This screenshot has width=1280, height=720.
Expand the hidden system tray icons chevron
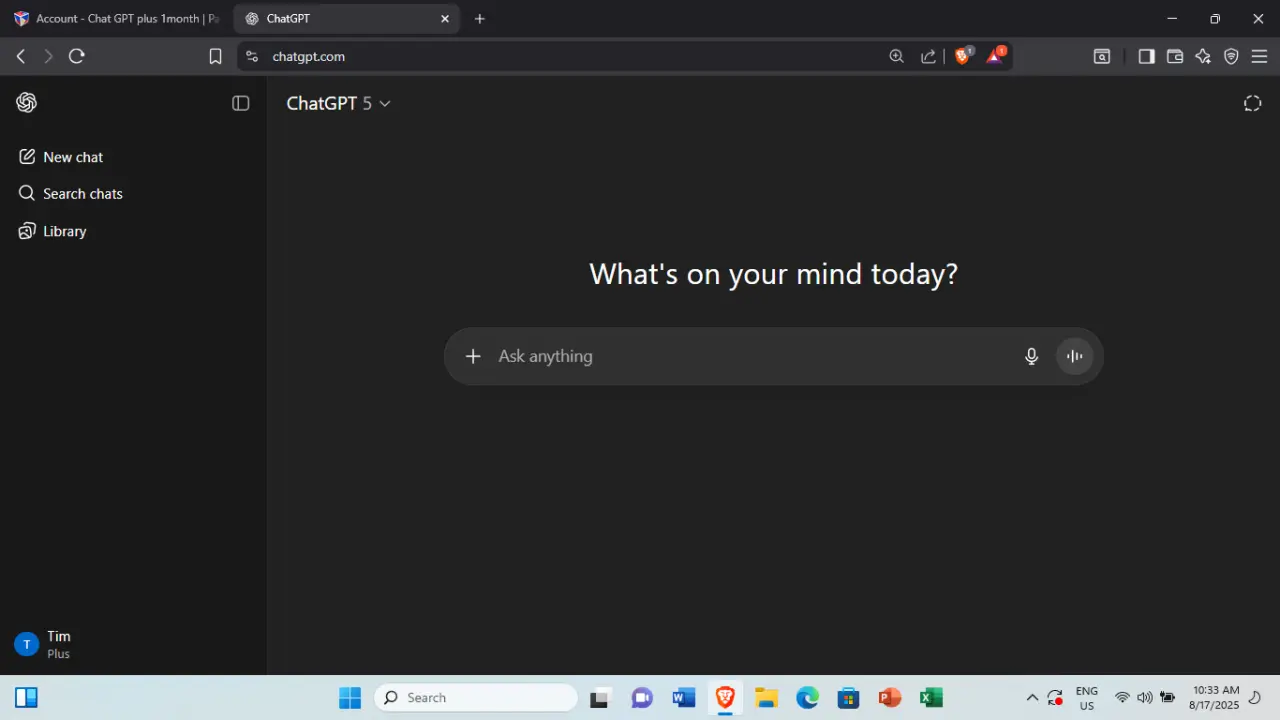pos(1032,698)
